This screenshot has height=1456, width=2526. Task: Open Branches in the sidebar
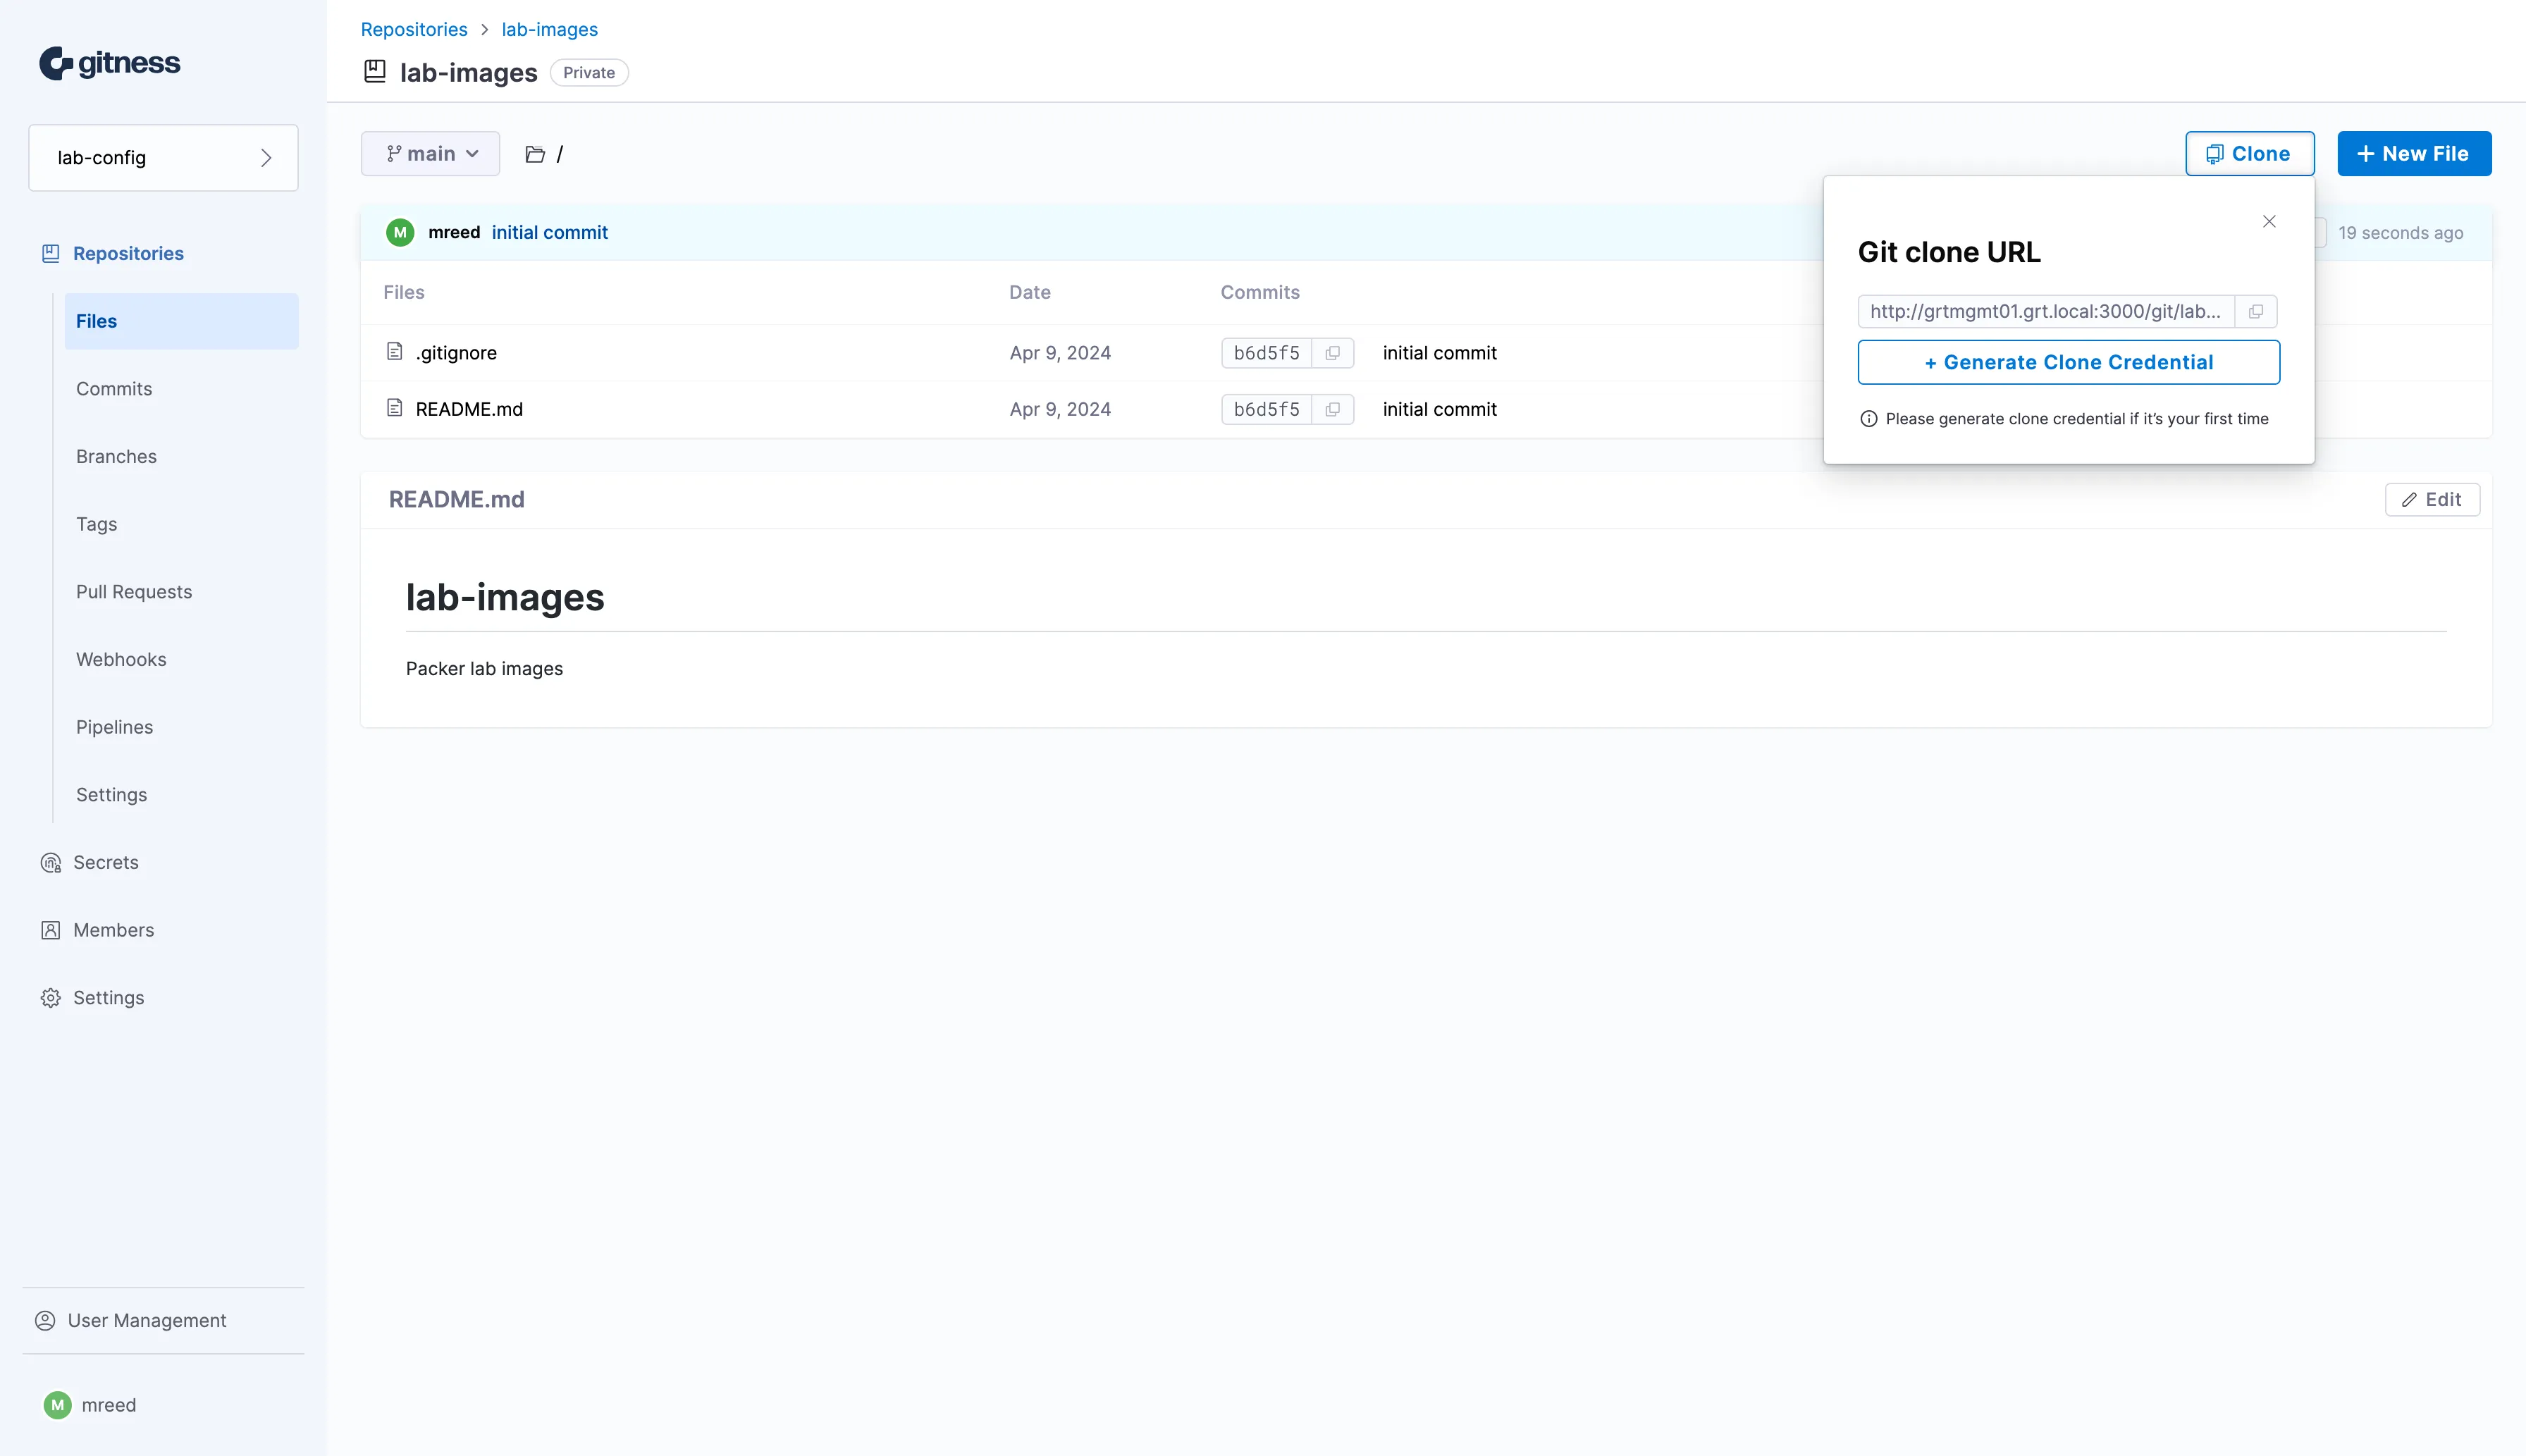point(116,457)
